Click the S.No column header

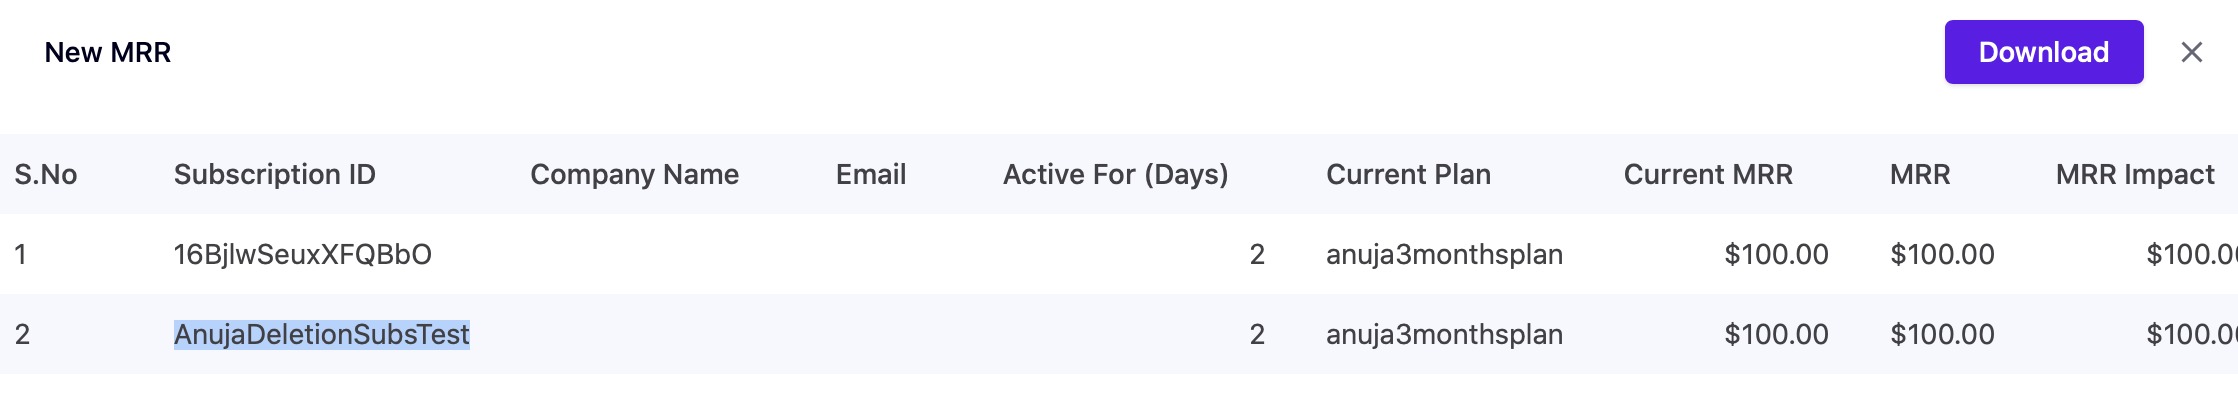pos(46,174)
